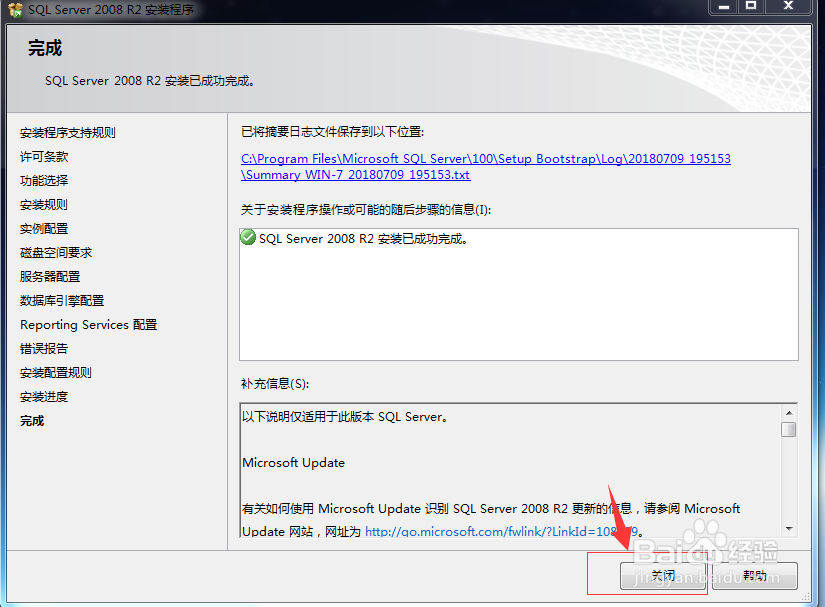Click the Microsoft Update heading text

pos(294,463)
